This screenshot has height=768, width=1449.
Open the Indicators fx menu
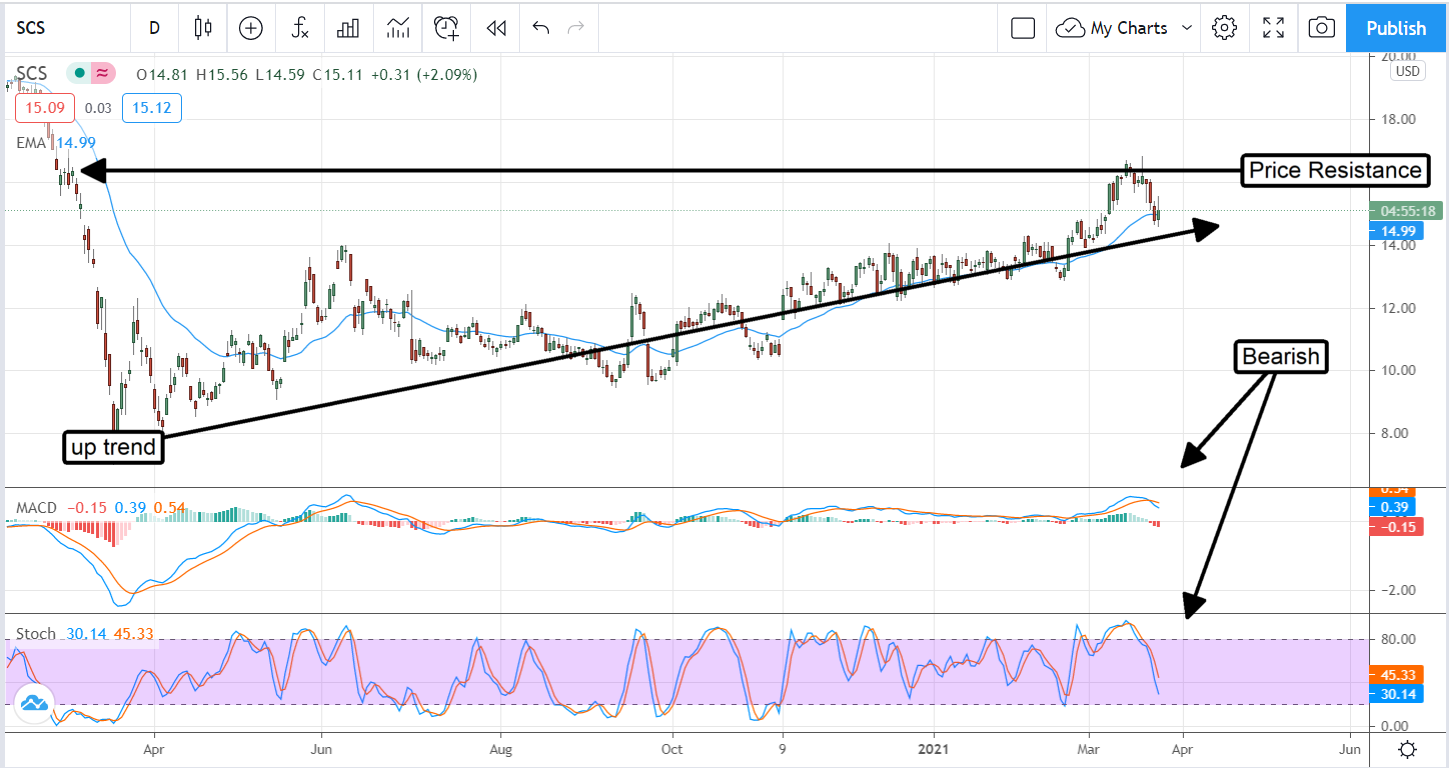tap(300, 28)
